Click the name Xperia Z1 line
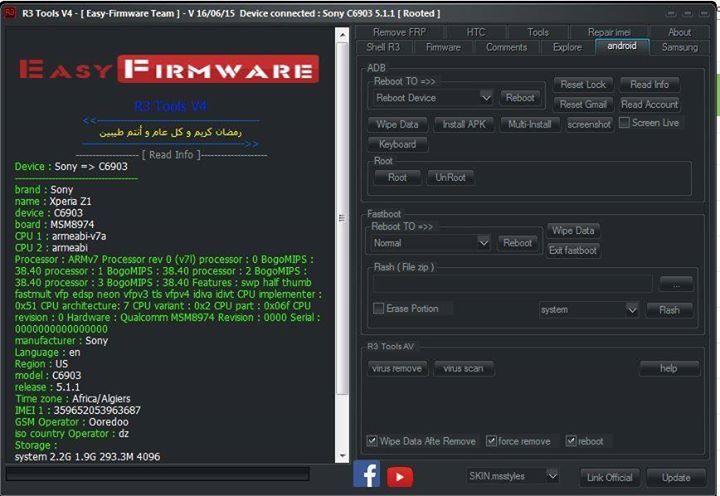720x496 pixels. click(x=53, y=201)
